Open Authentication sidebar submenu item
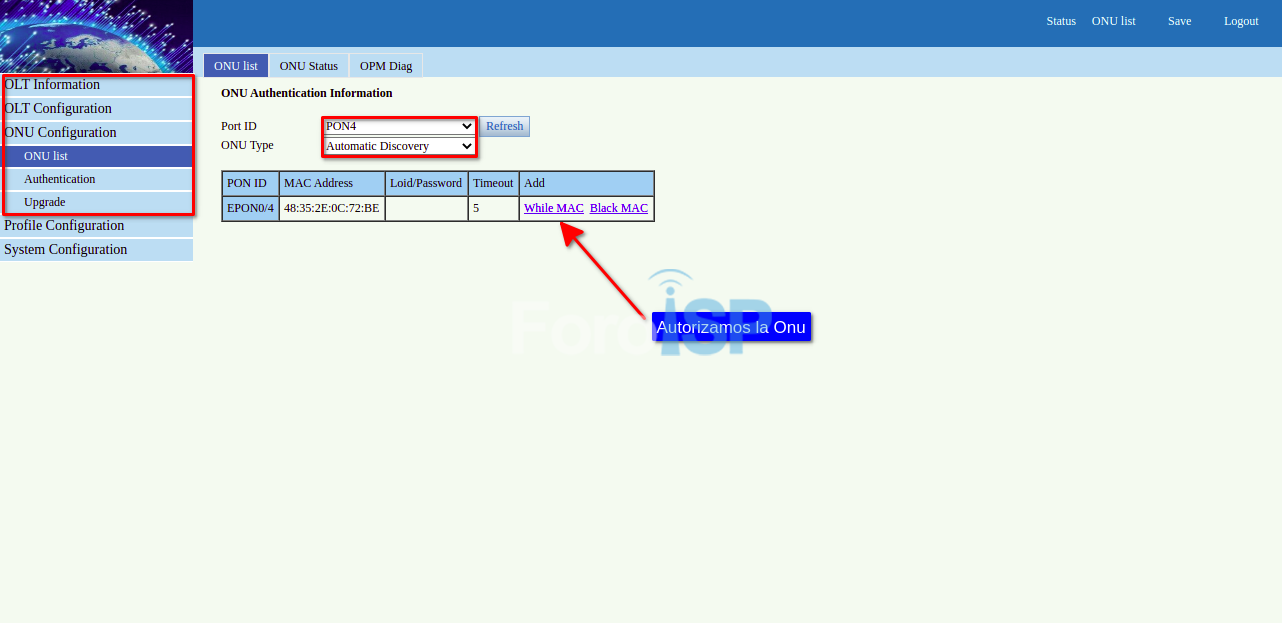This screenshot has height=623, width=1282. (60, 180)
